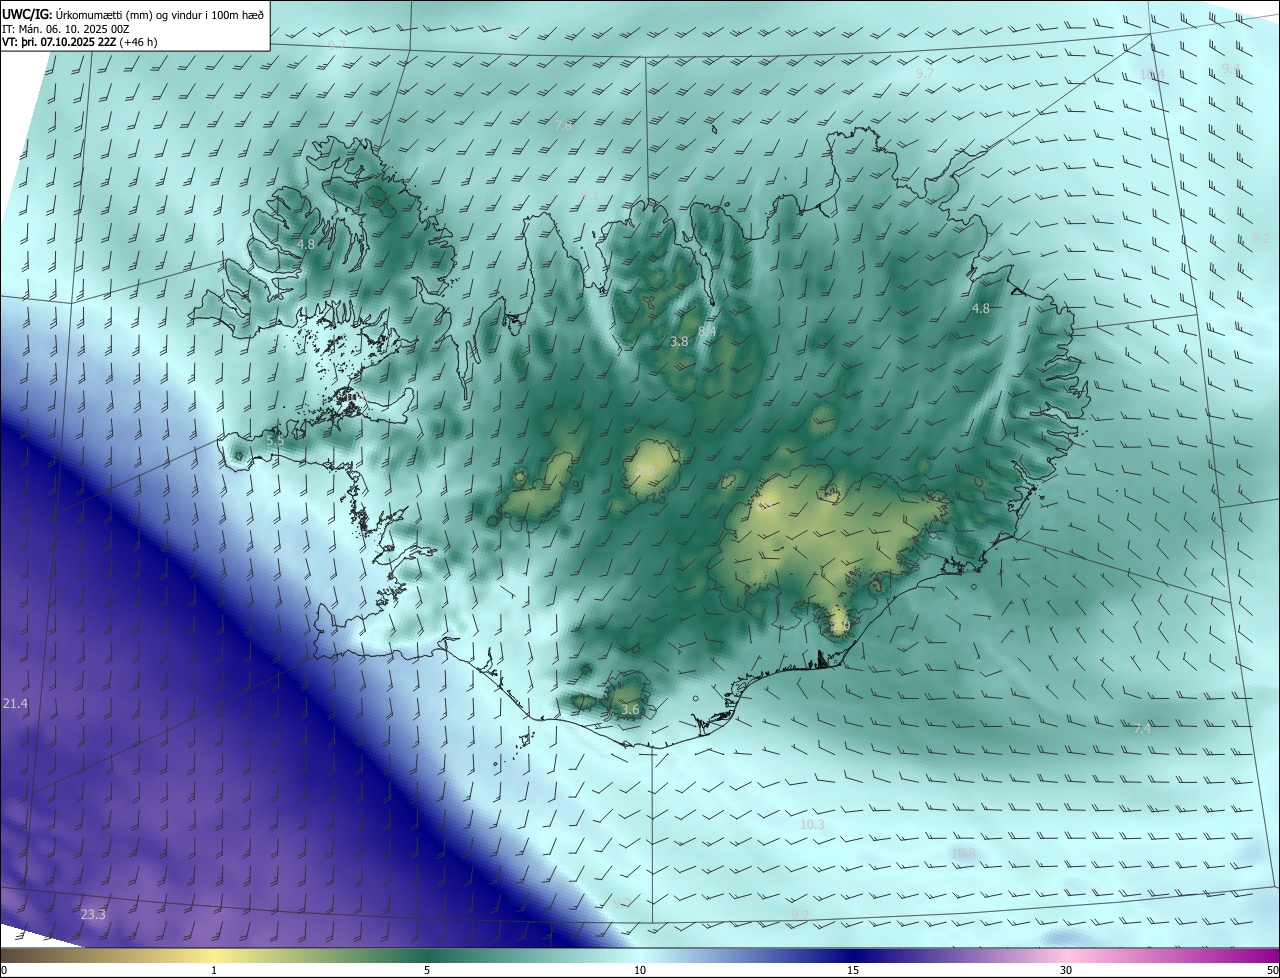Click the 21.4 value on the map

coord(15,704)
